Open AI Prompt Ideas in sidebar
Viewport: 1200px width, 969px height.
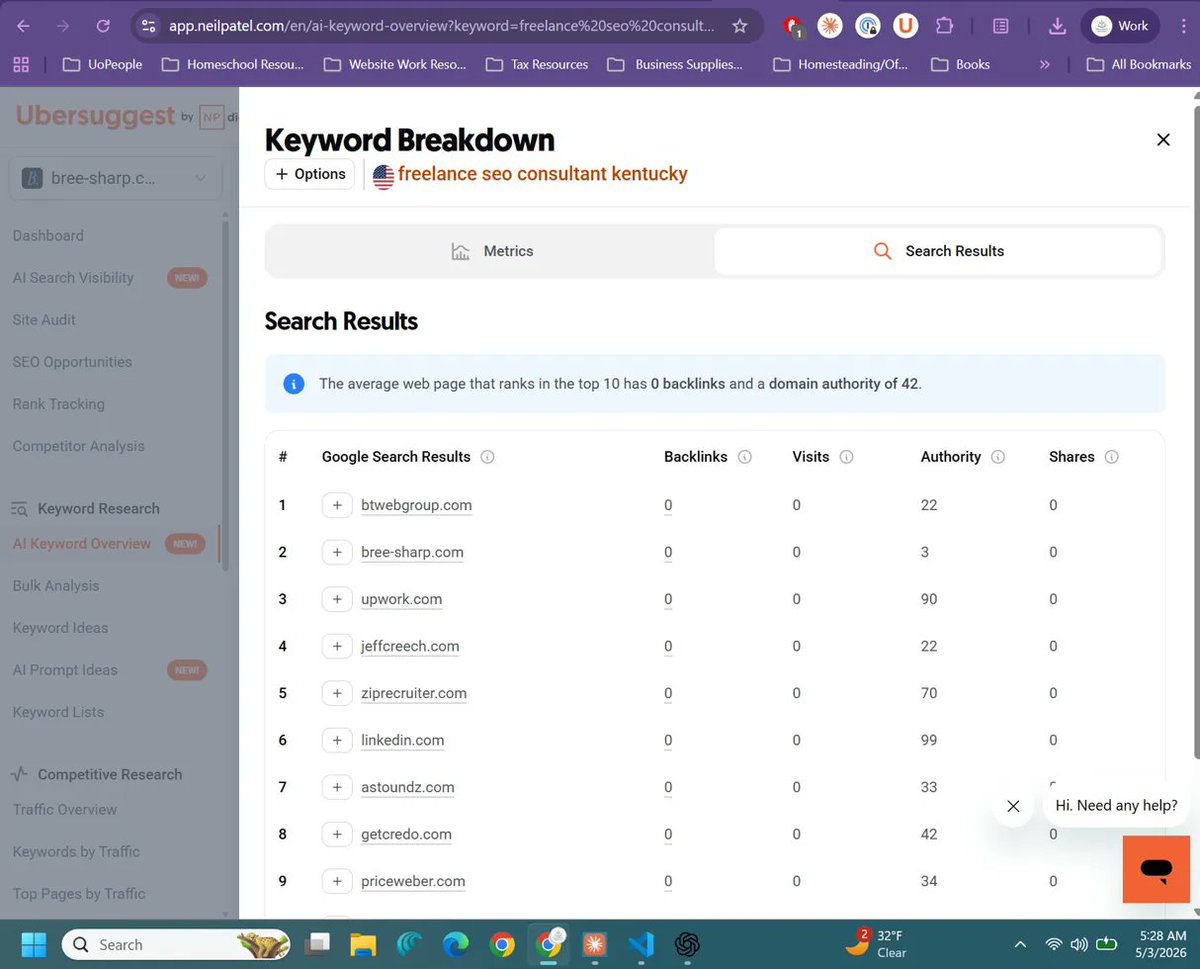[x=65, y=670]
